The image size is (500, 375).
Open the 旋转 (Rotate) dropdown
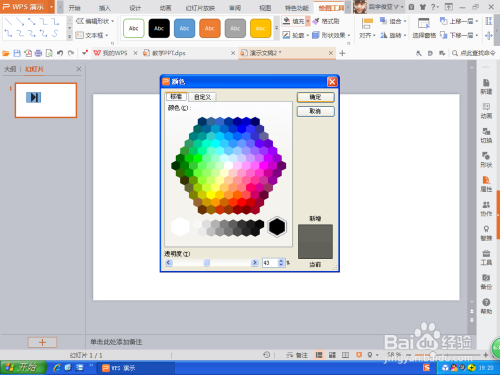tap(393, 35)
